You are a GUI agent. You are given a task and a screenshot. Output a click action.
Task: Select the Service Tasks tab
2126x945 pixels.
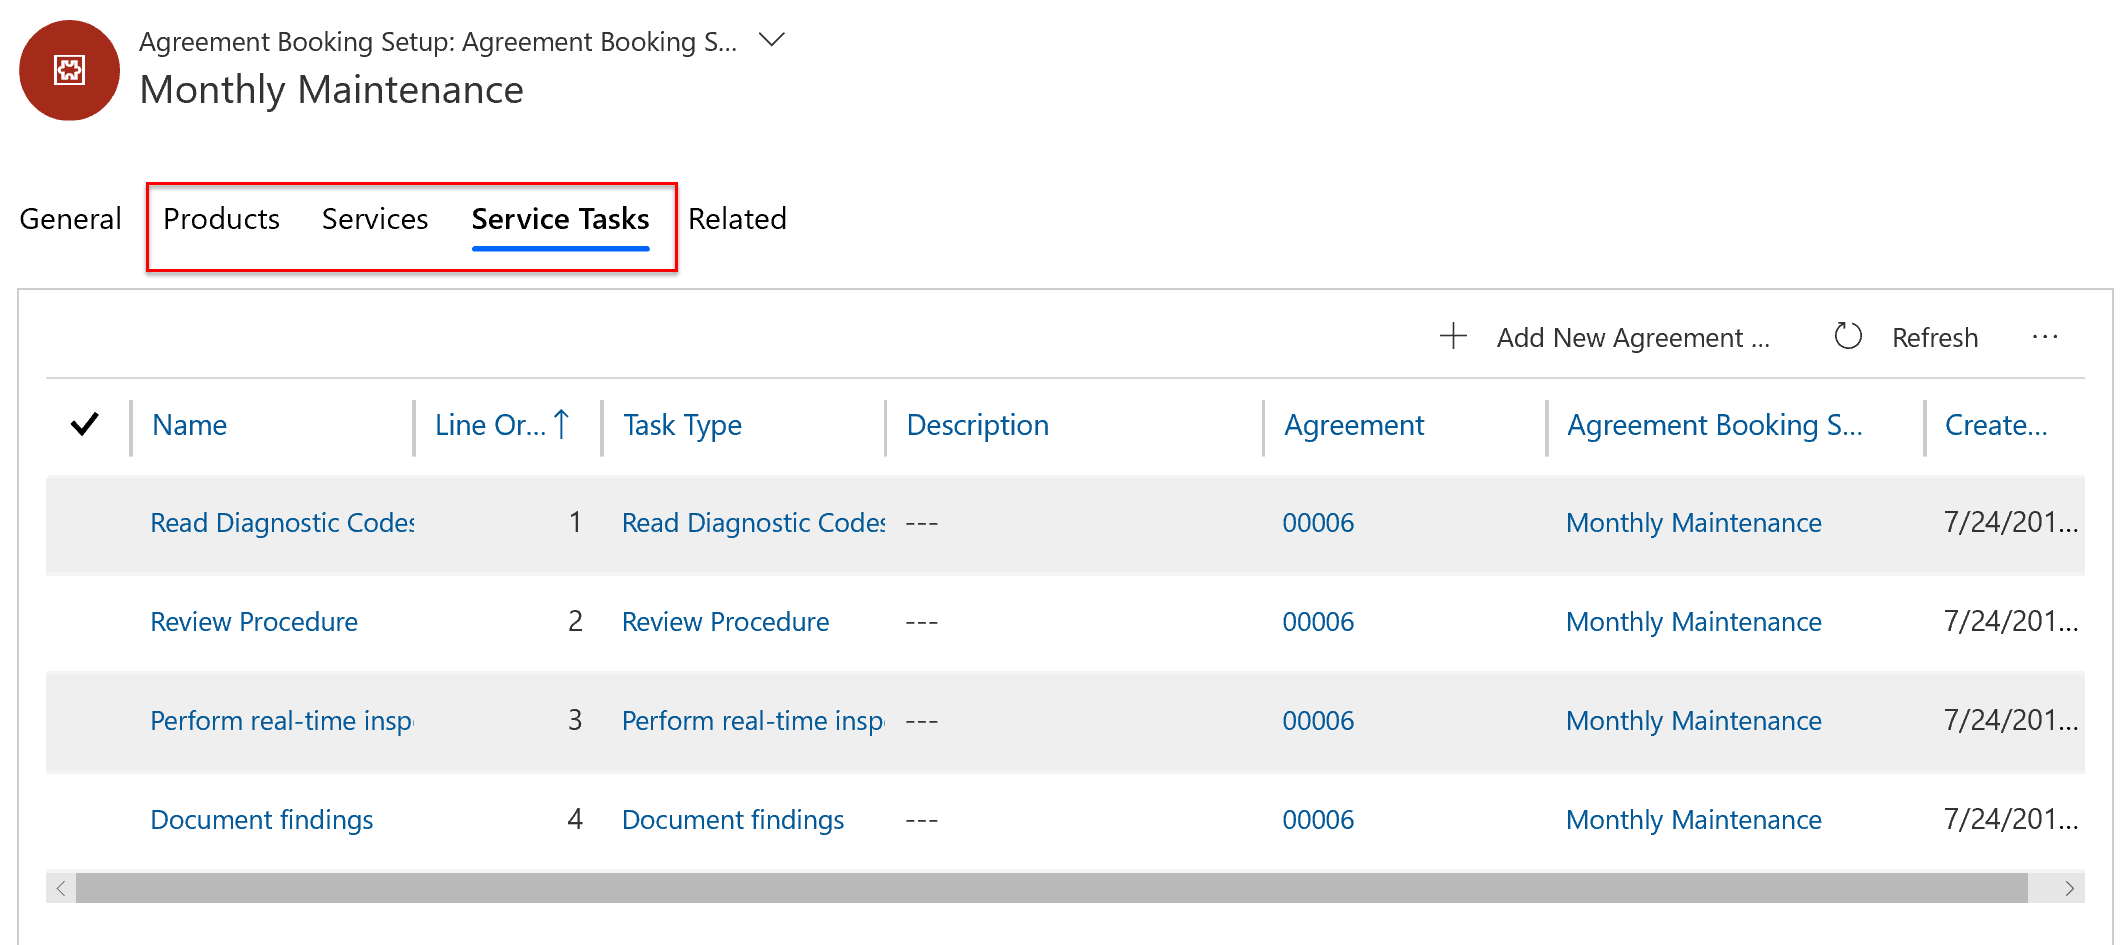click(x=561, y=219)
